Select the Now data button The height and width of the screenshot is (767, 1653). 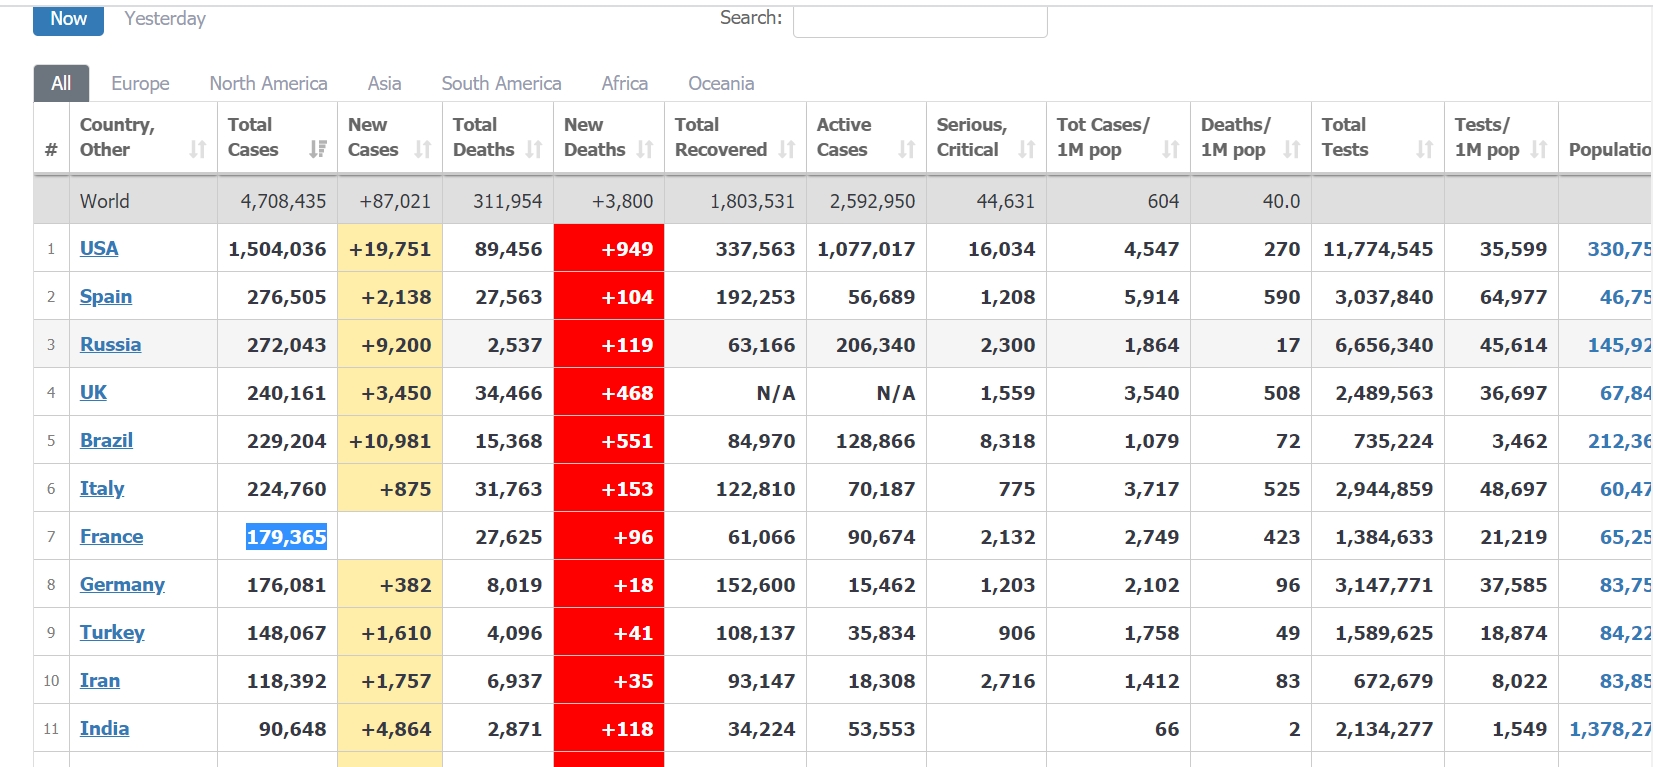(68, 19)
